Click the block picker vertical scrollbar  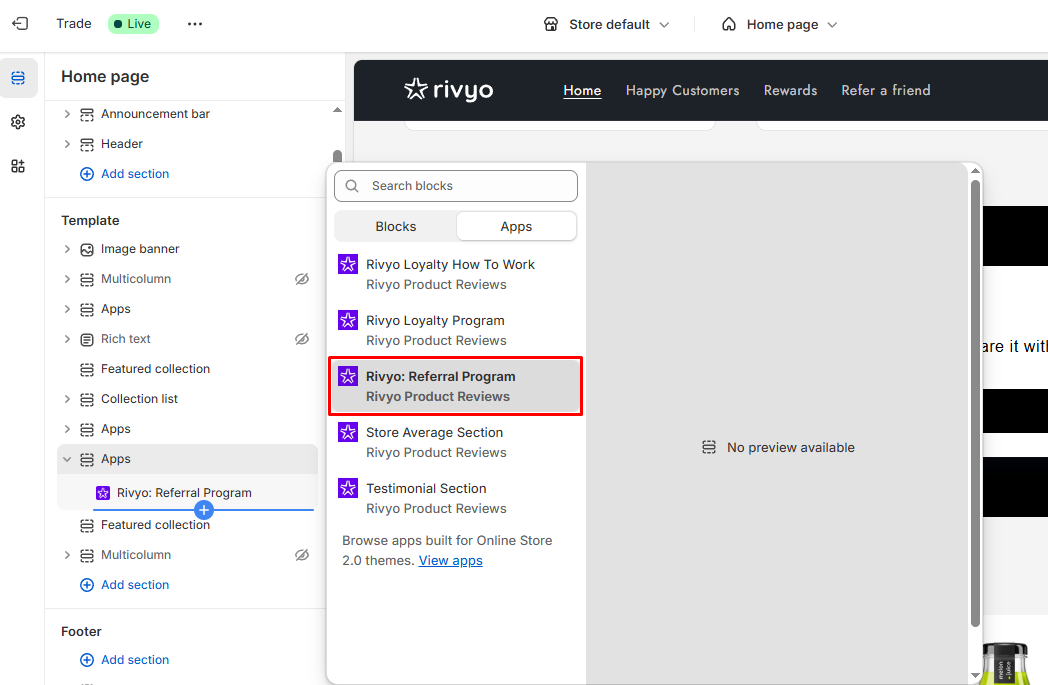[975, 403]
